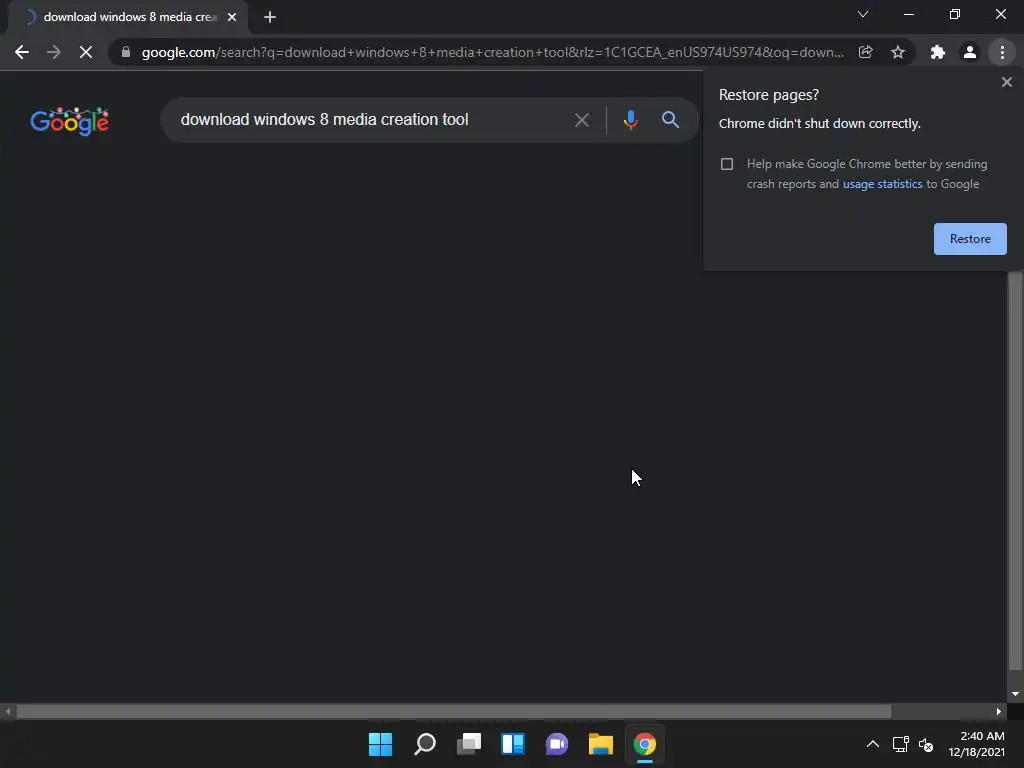Viewport: 1024px width, 768px height.
Task: Open Windows taskbar Search
Action: tap(425, 744)
